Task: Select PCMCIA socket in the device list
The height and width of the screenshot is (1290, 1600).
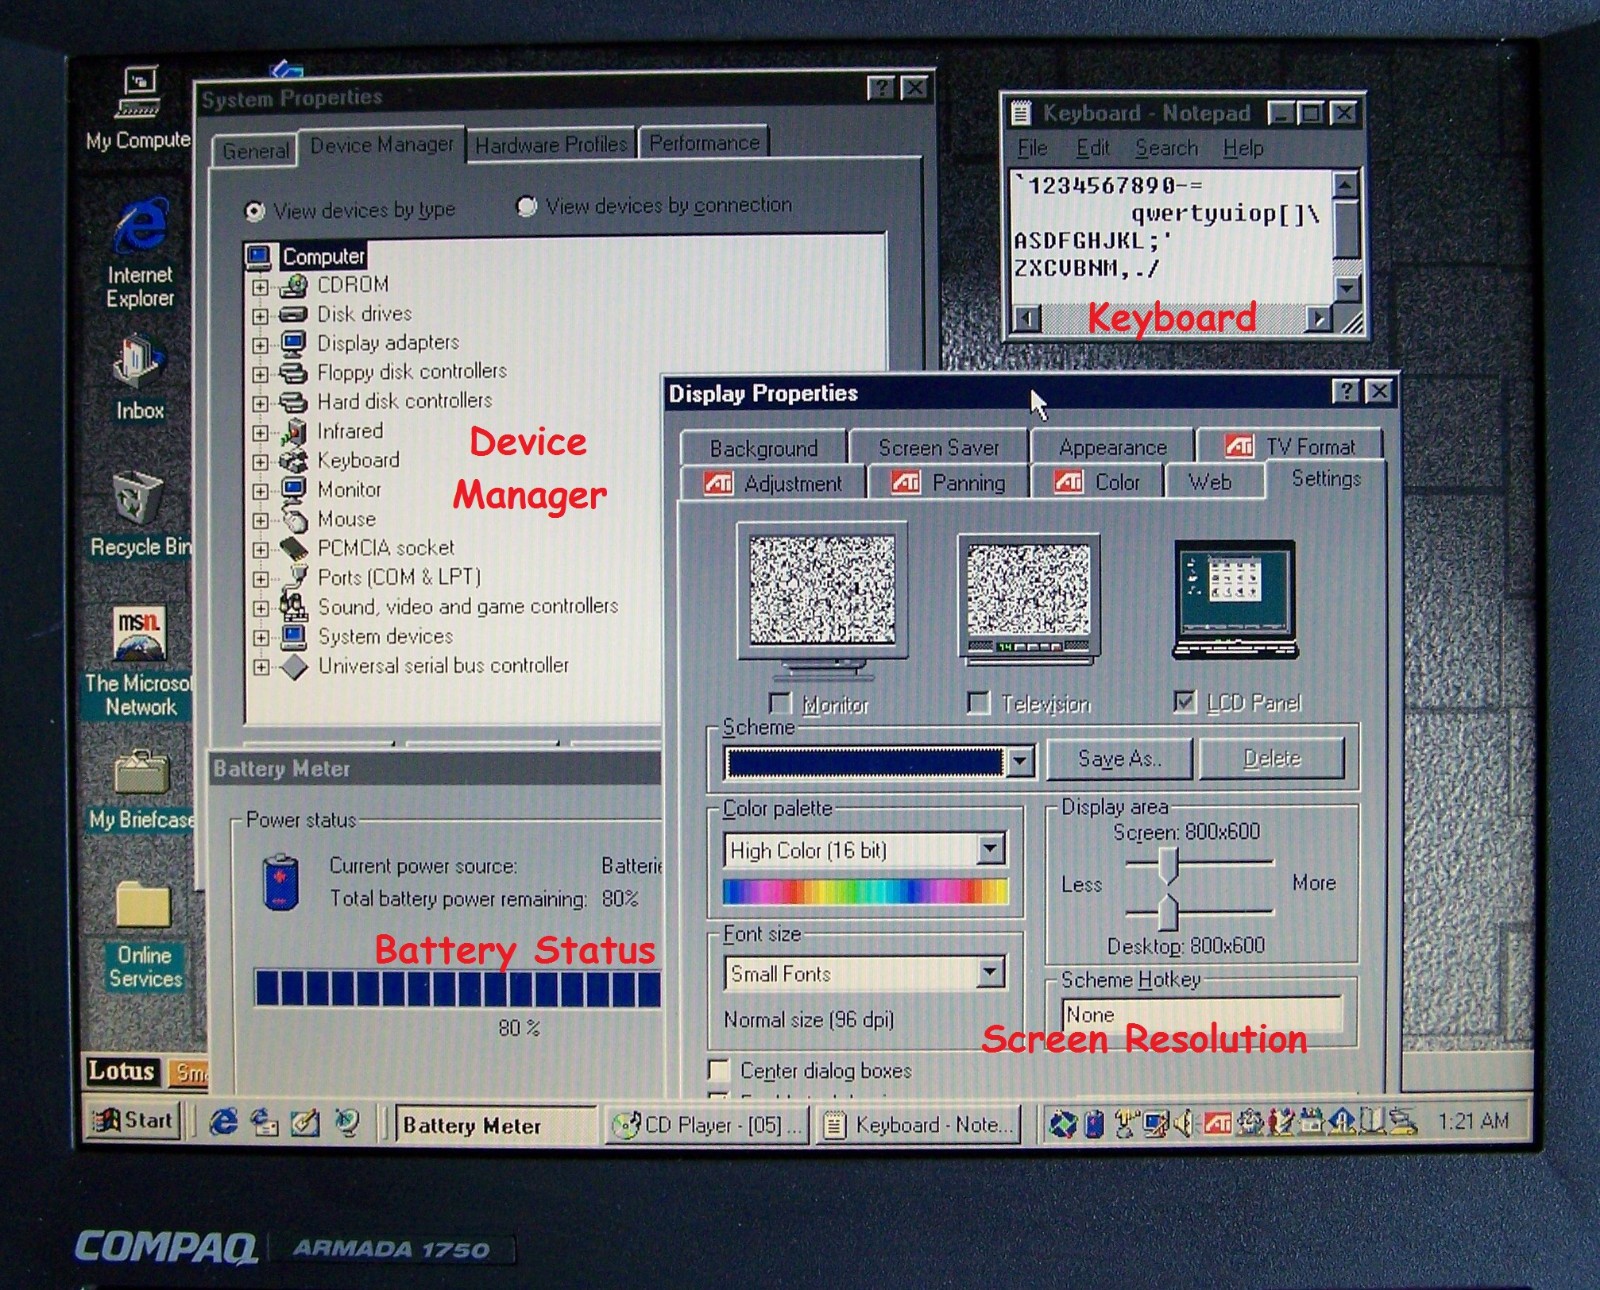Action: click(385, 548)
